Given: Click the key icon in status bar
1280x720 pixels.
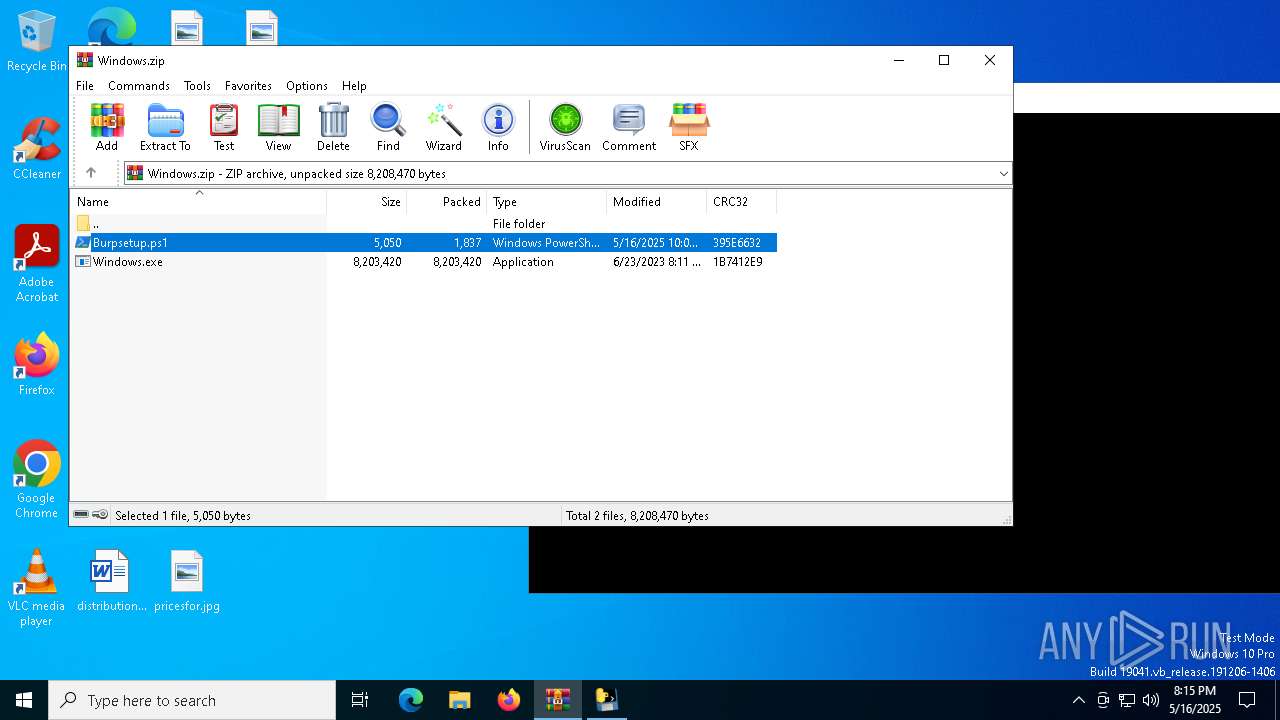Looking at the screenshot, I should point(100,515).
